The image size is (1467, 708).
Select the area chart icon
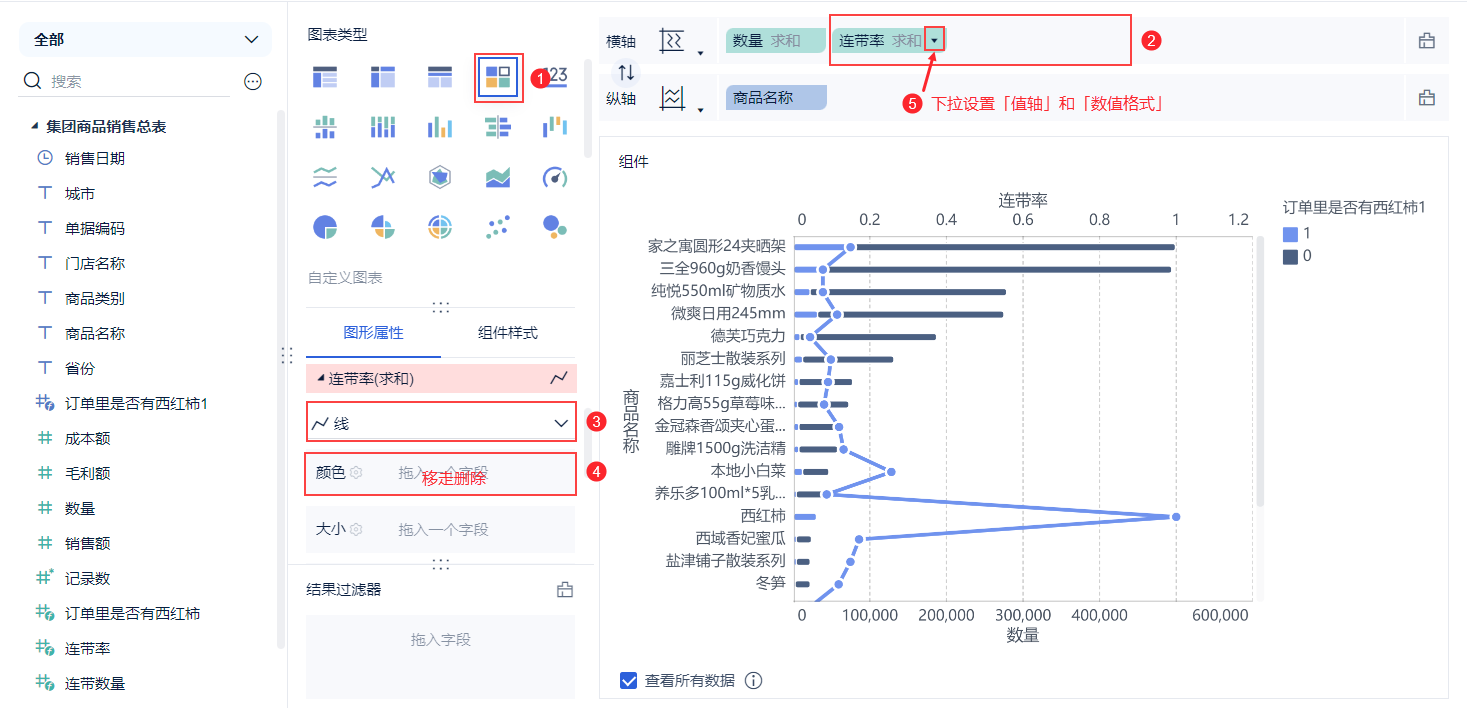pyautogui.click(x=498, y=178)
